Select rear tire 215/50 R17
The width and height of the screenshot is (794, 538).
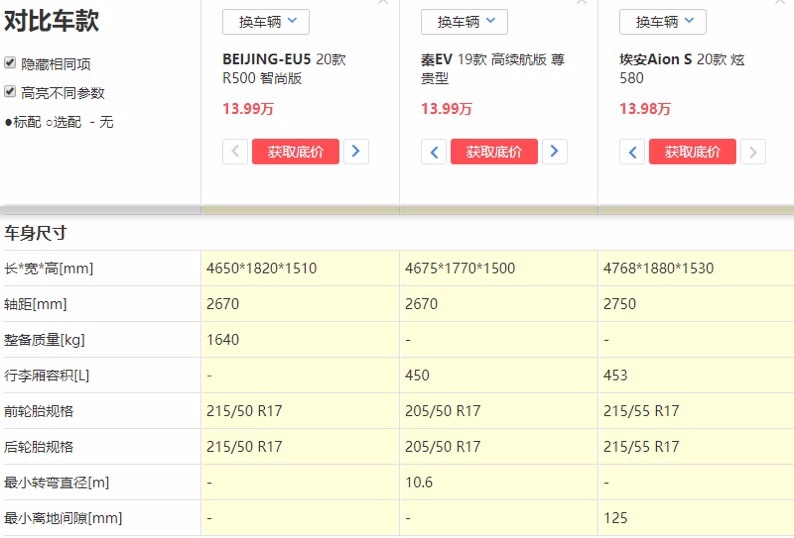click(x=244, y=447)
